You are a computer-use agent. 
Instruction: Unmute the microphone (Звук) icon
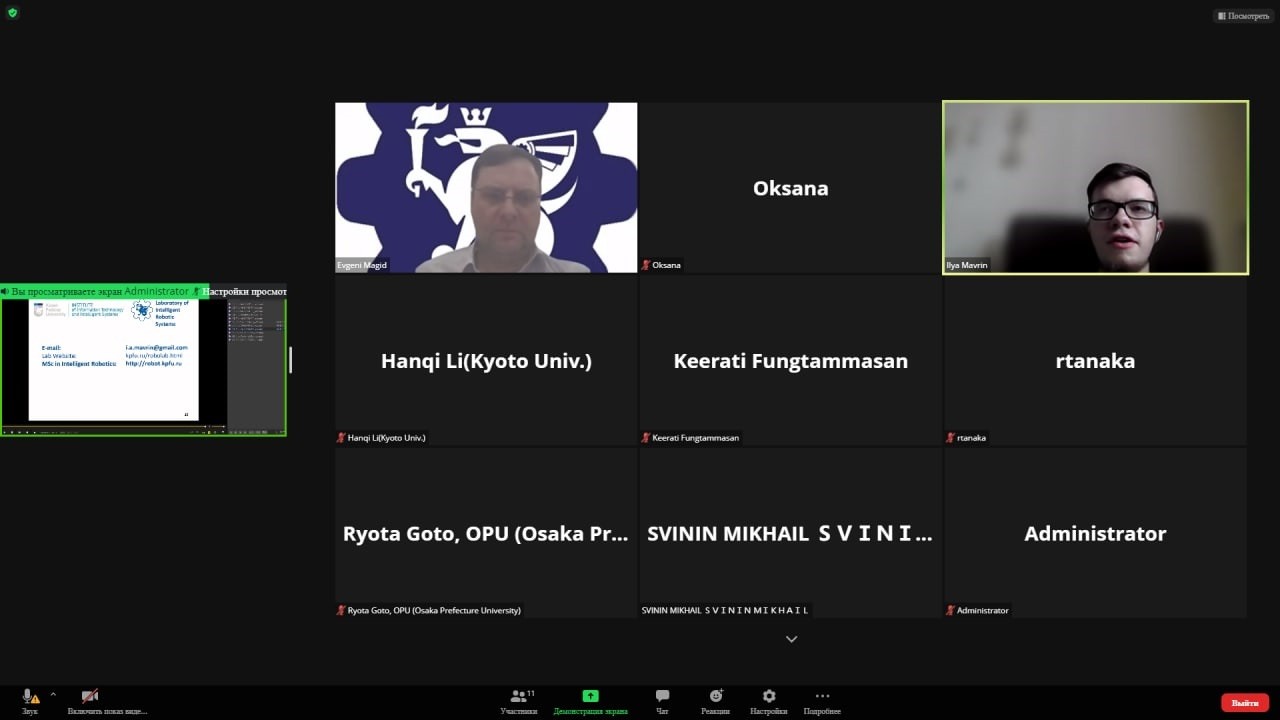point(29,696)
